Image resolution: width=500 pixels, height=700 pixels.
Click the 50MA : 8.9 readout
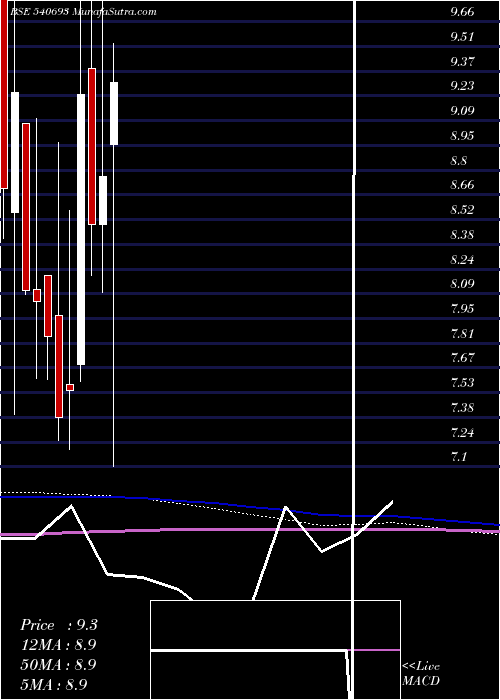tap(59, 664)
